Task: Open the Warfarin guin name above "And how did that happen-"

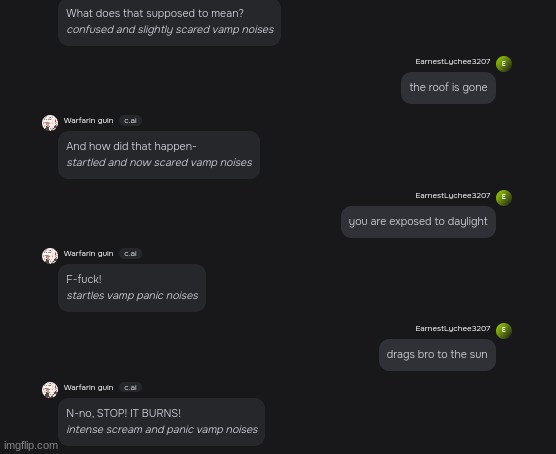Action: (x=88, y=121)
